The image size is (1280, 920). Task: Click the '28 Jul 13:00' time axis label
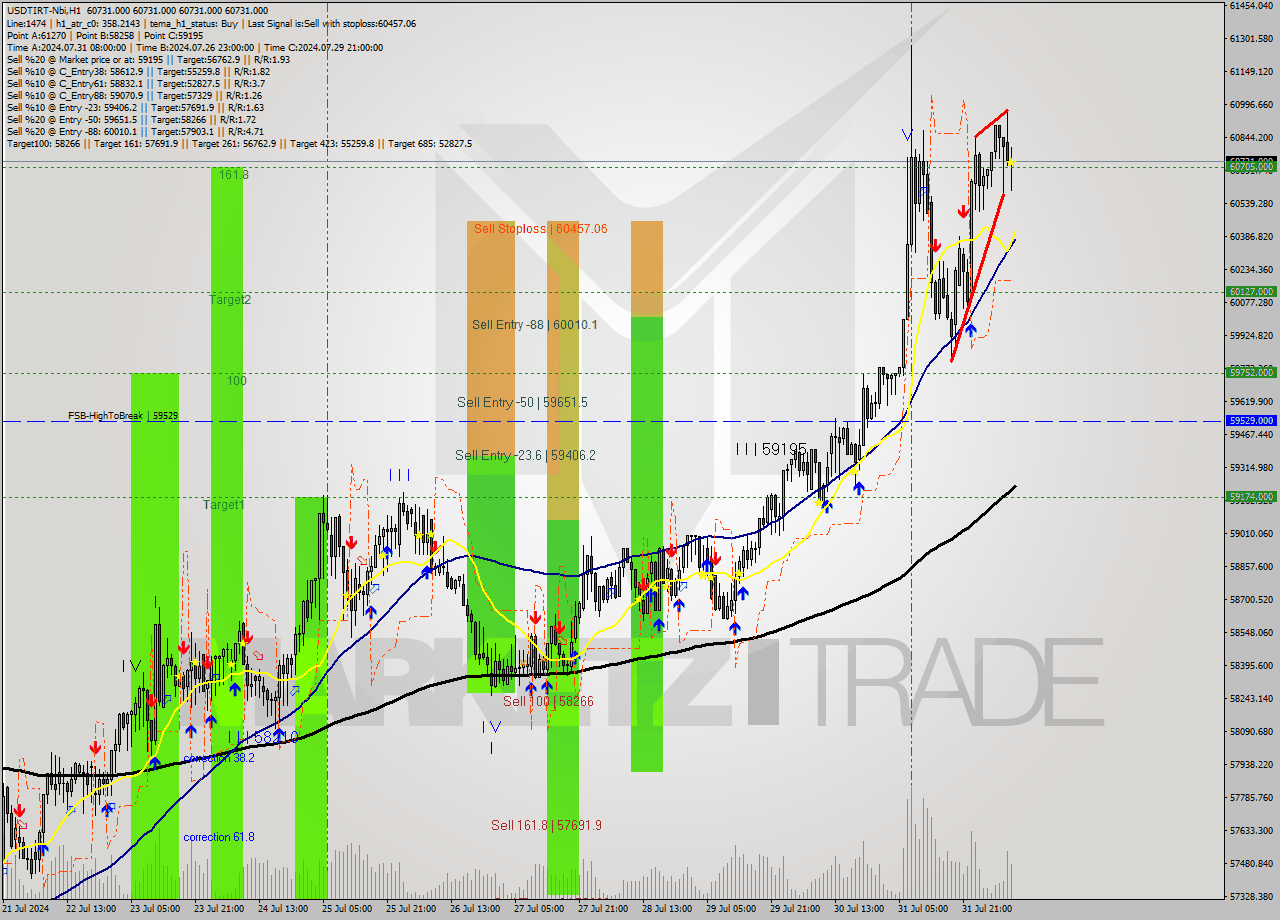(x=667, y=909)
